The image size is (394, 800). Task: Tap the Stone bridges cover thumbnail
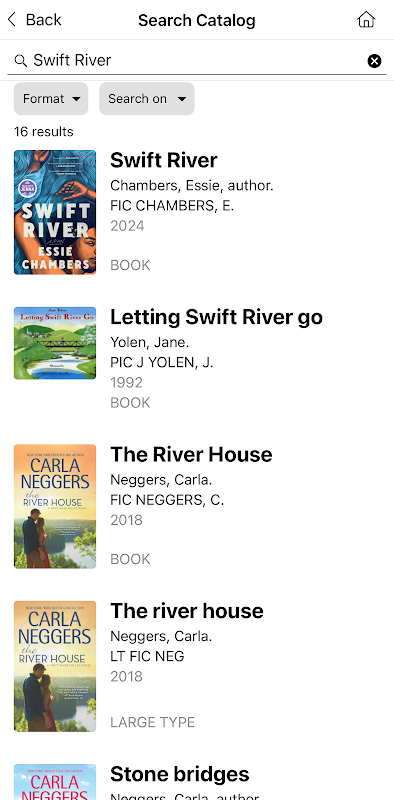point(55,782)
